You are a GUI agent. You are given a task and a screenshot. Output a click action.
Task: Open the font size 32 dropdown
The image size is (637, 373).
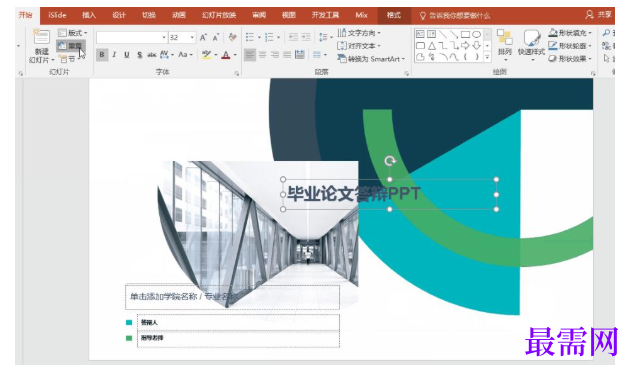(192, 37)
